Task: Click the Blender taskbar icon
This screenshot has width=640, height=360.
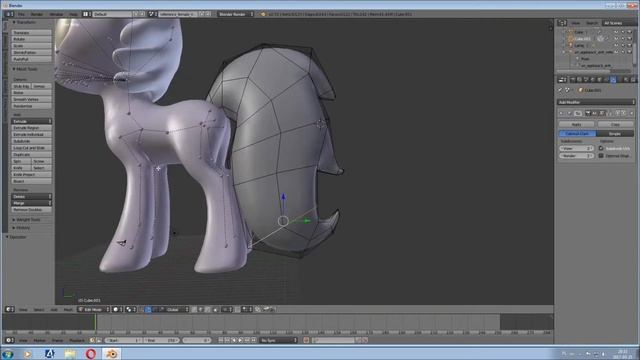Action: click(x=111, y=353)
